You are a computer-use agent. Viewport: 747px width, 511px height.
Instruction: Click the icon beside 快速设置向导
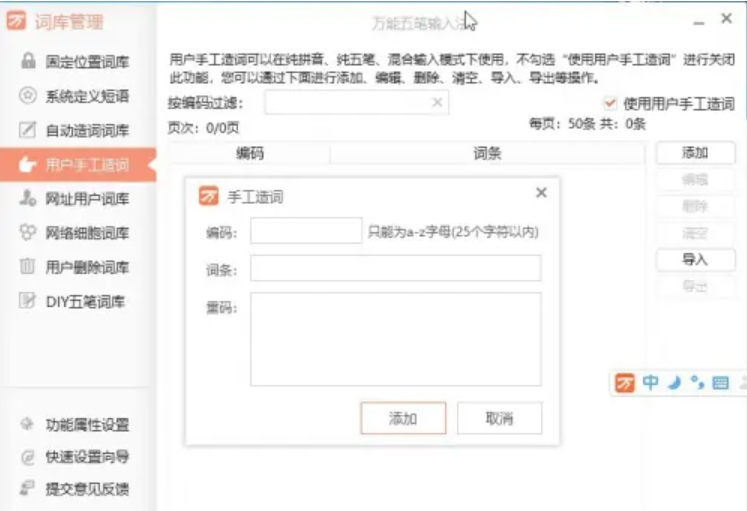point(28,457)
